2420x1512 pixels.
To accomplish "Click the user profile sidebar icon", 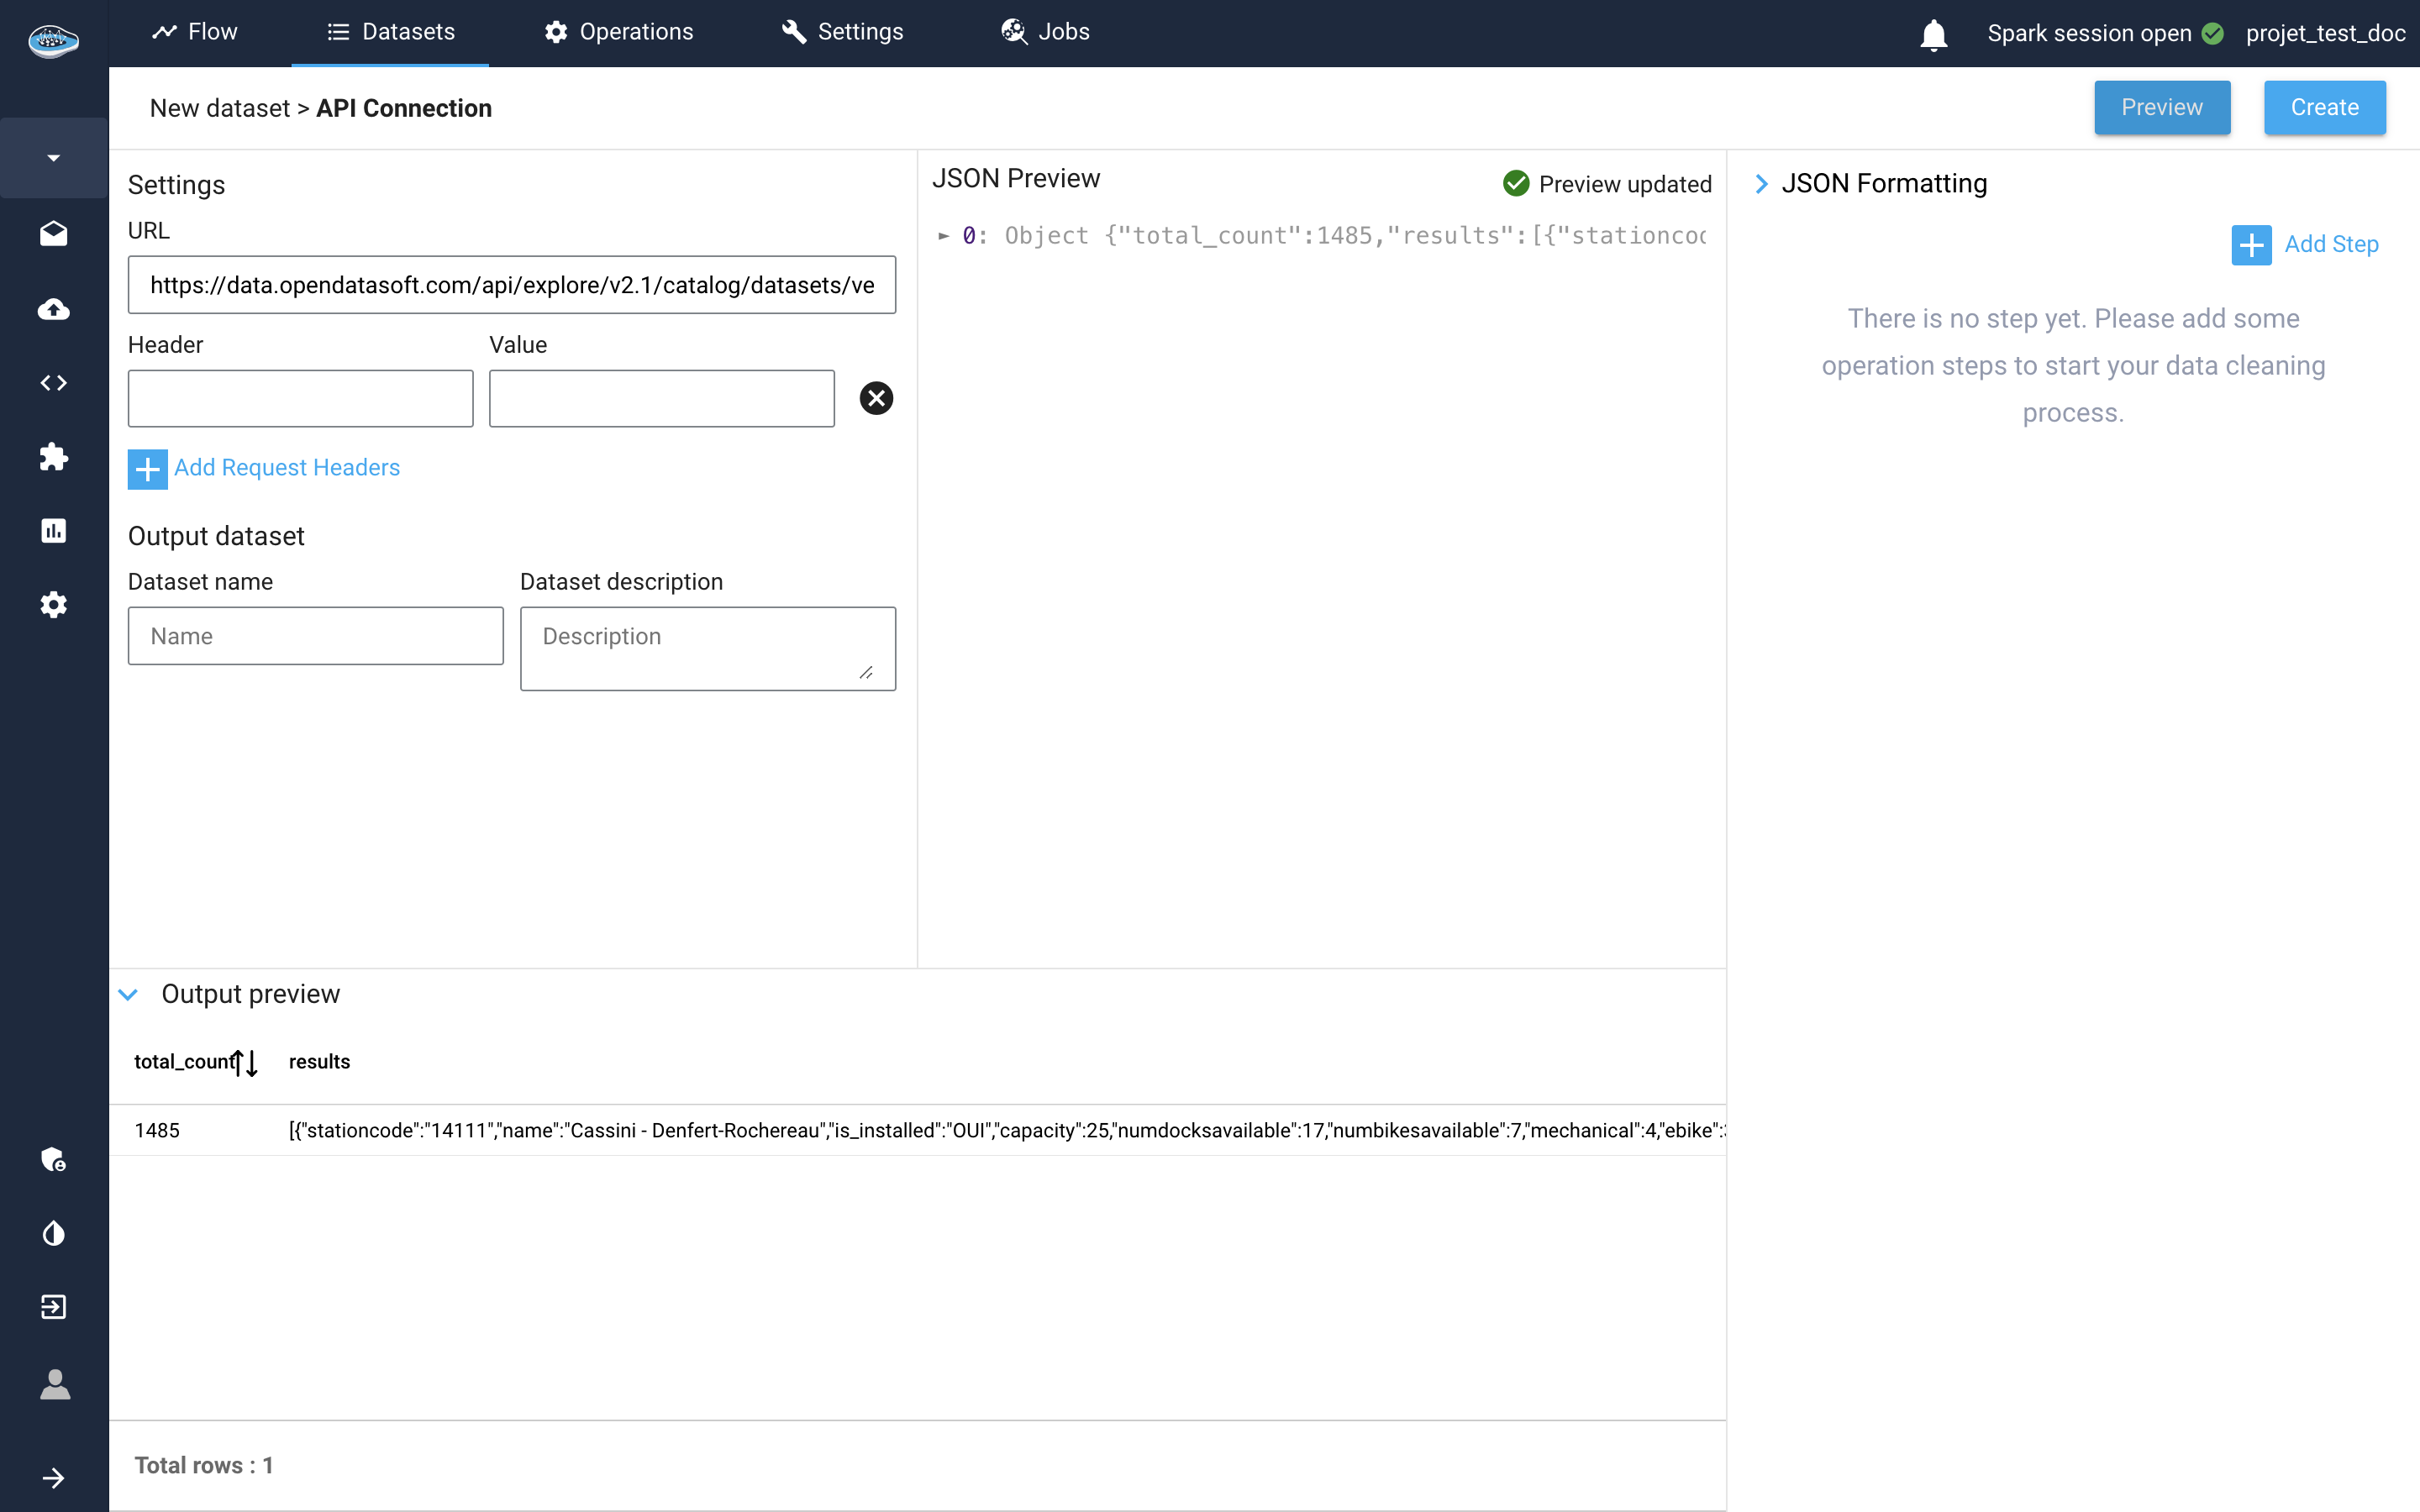I will click(54, 1384).
